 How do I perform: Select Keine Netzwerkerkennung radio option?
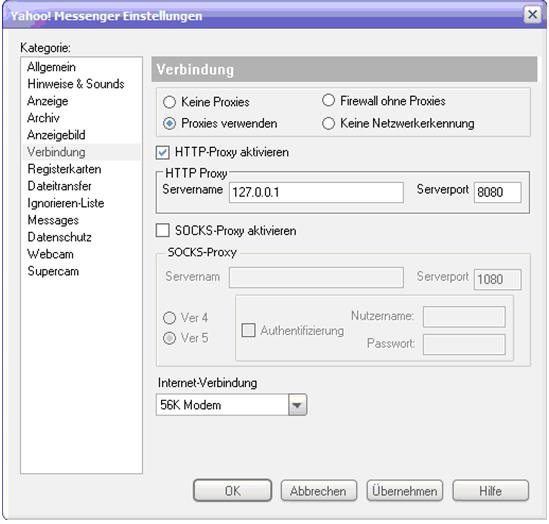click(328, 123)
